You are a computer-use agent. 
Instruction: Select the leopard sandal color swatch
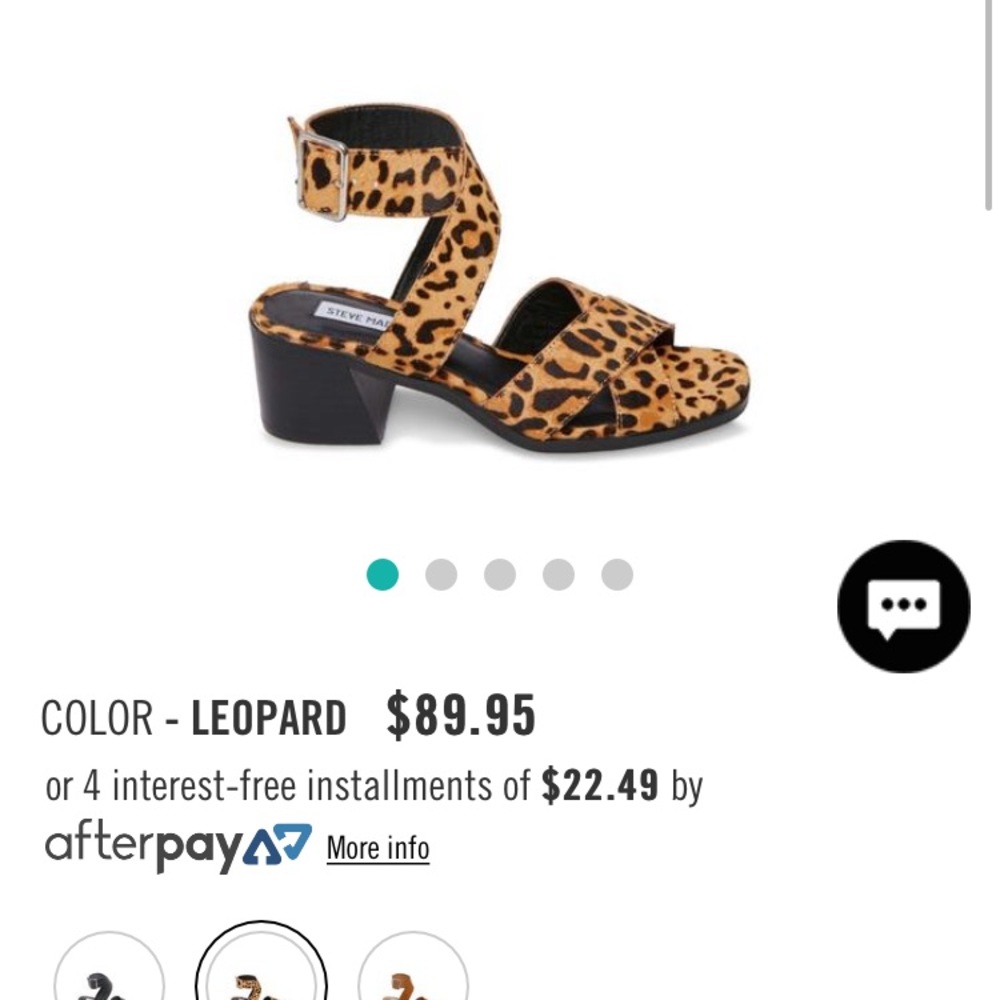point(261,963)
